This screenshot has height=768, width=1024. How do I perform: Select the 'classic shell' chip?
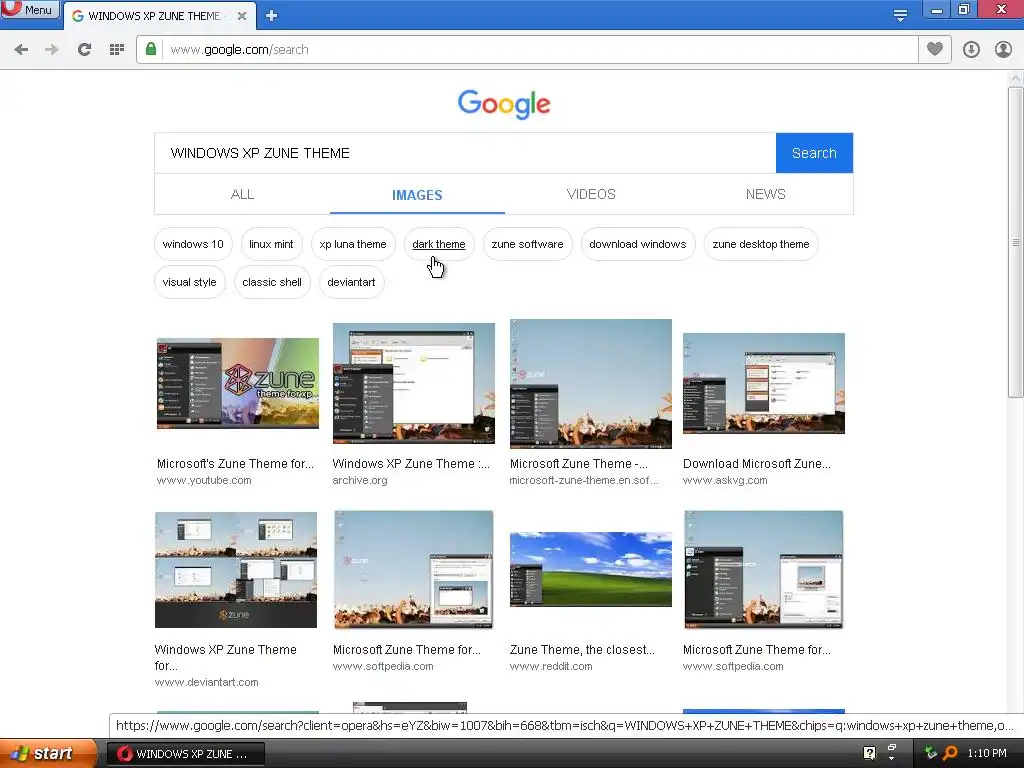click(x=272, y=282)
